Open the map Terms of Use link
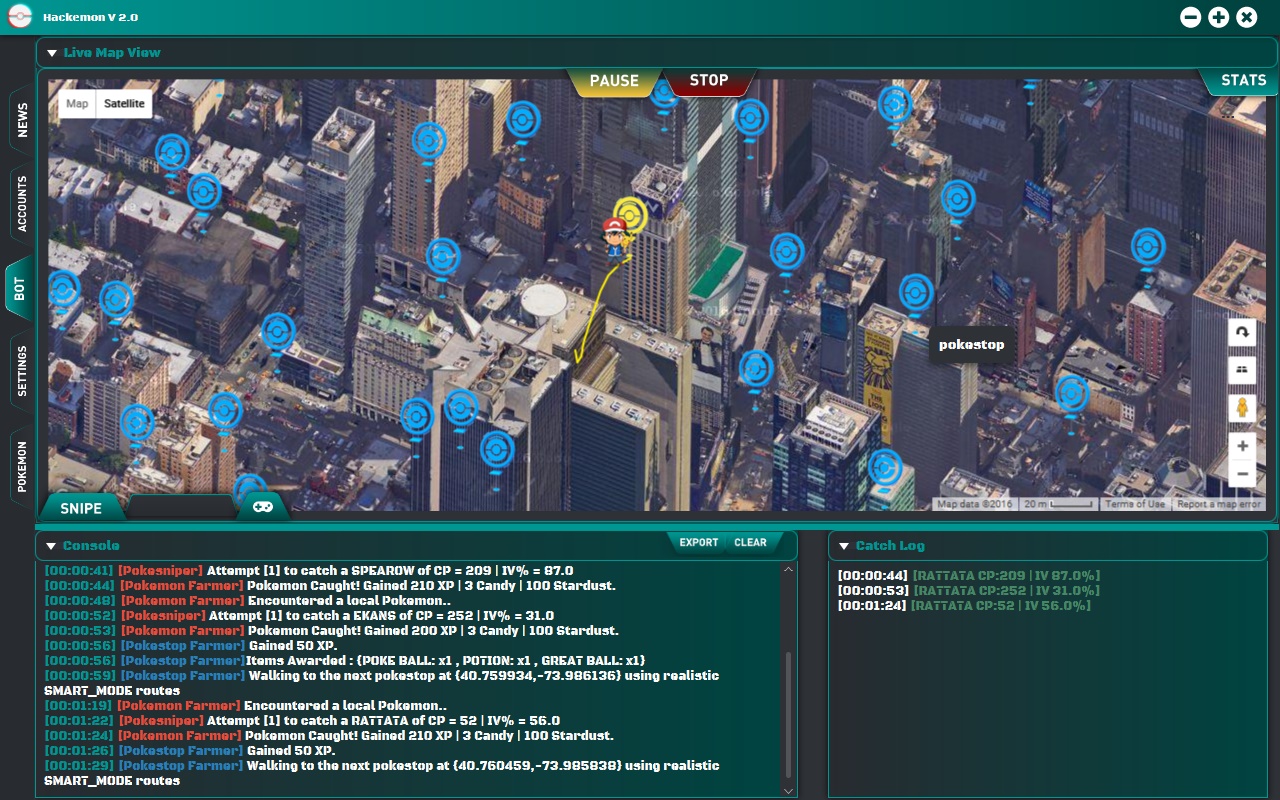1280x800 pixels. coord(1134,504)
